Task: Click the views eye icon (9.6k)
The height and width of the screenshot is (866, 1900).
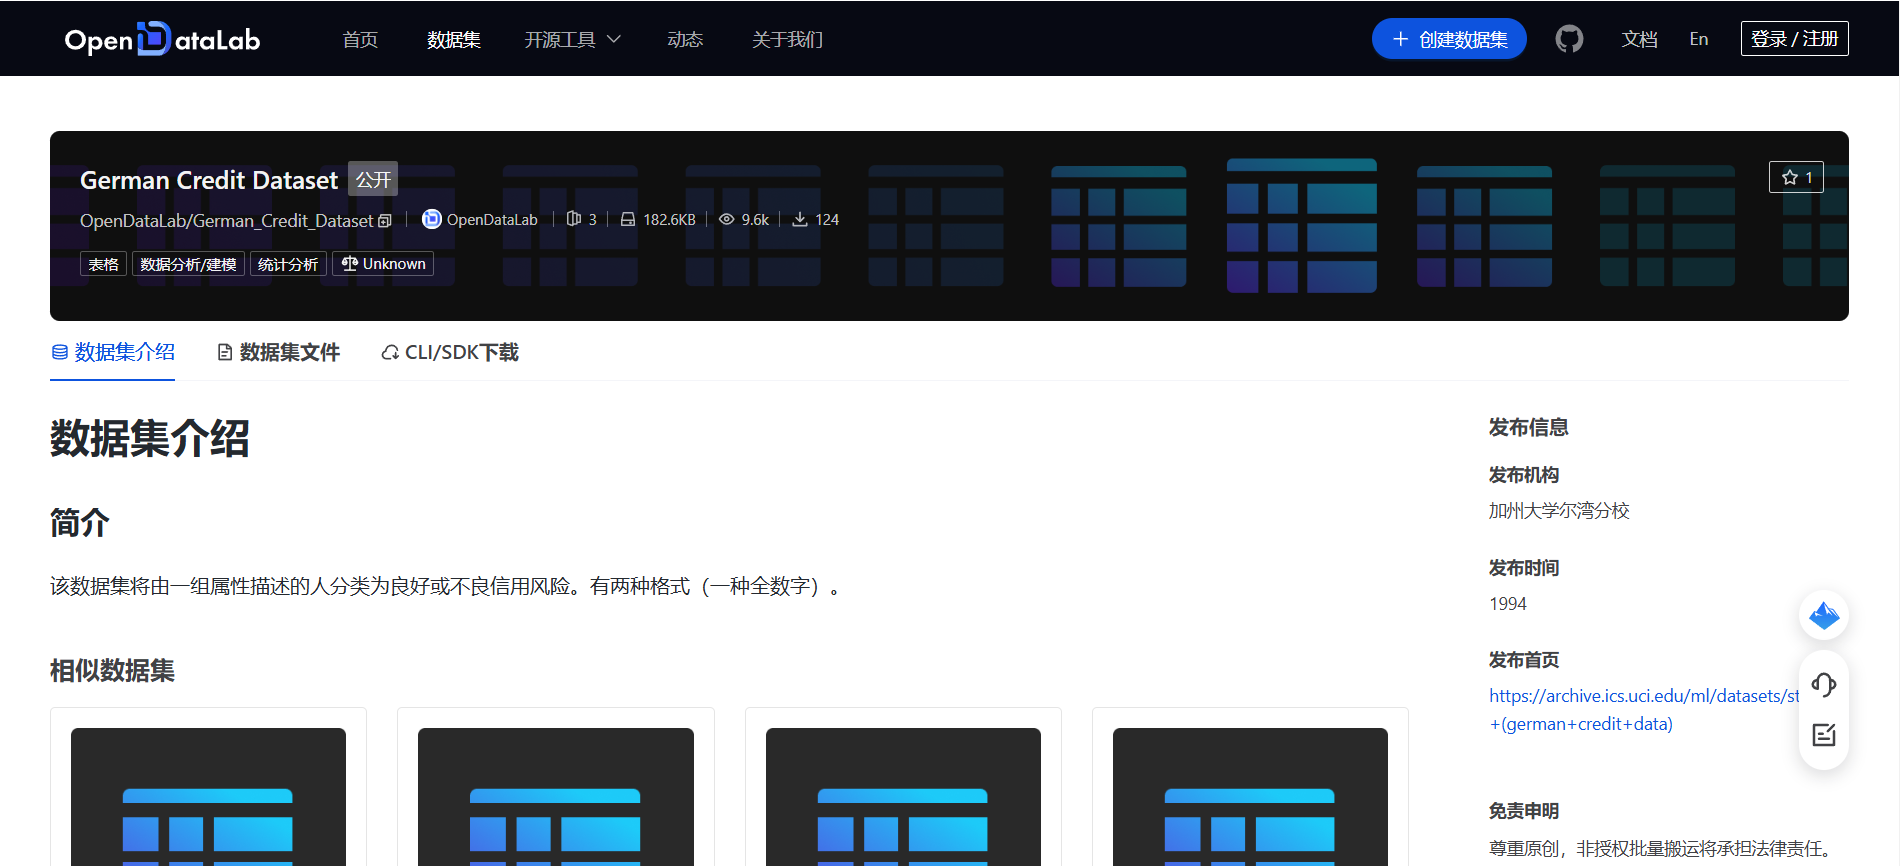Action: pyautogui.click(x=727, y=219)
